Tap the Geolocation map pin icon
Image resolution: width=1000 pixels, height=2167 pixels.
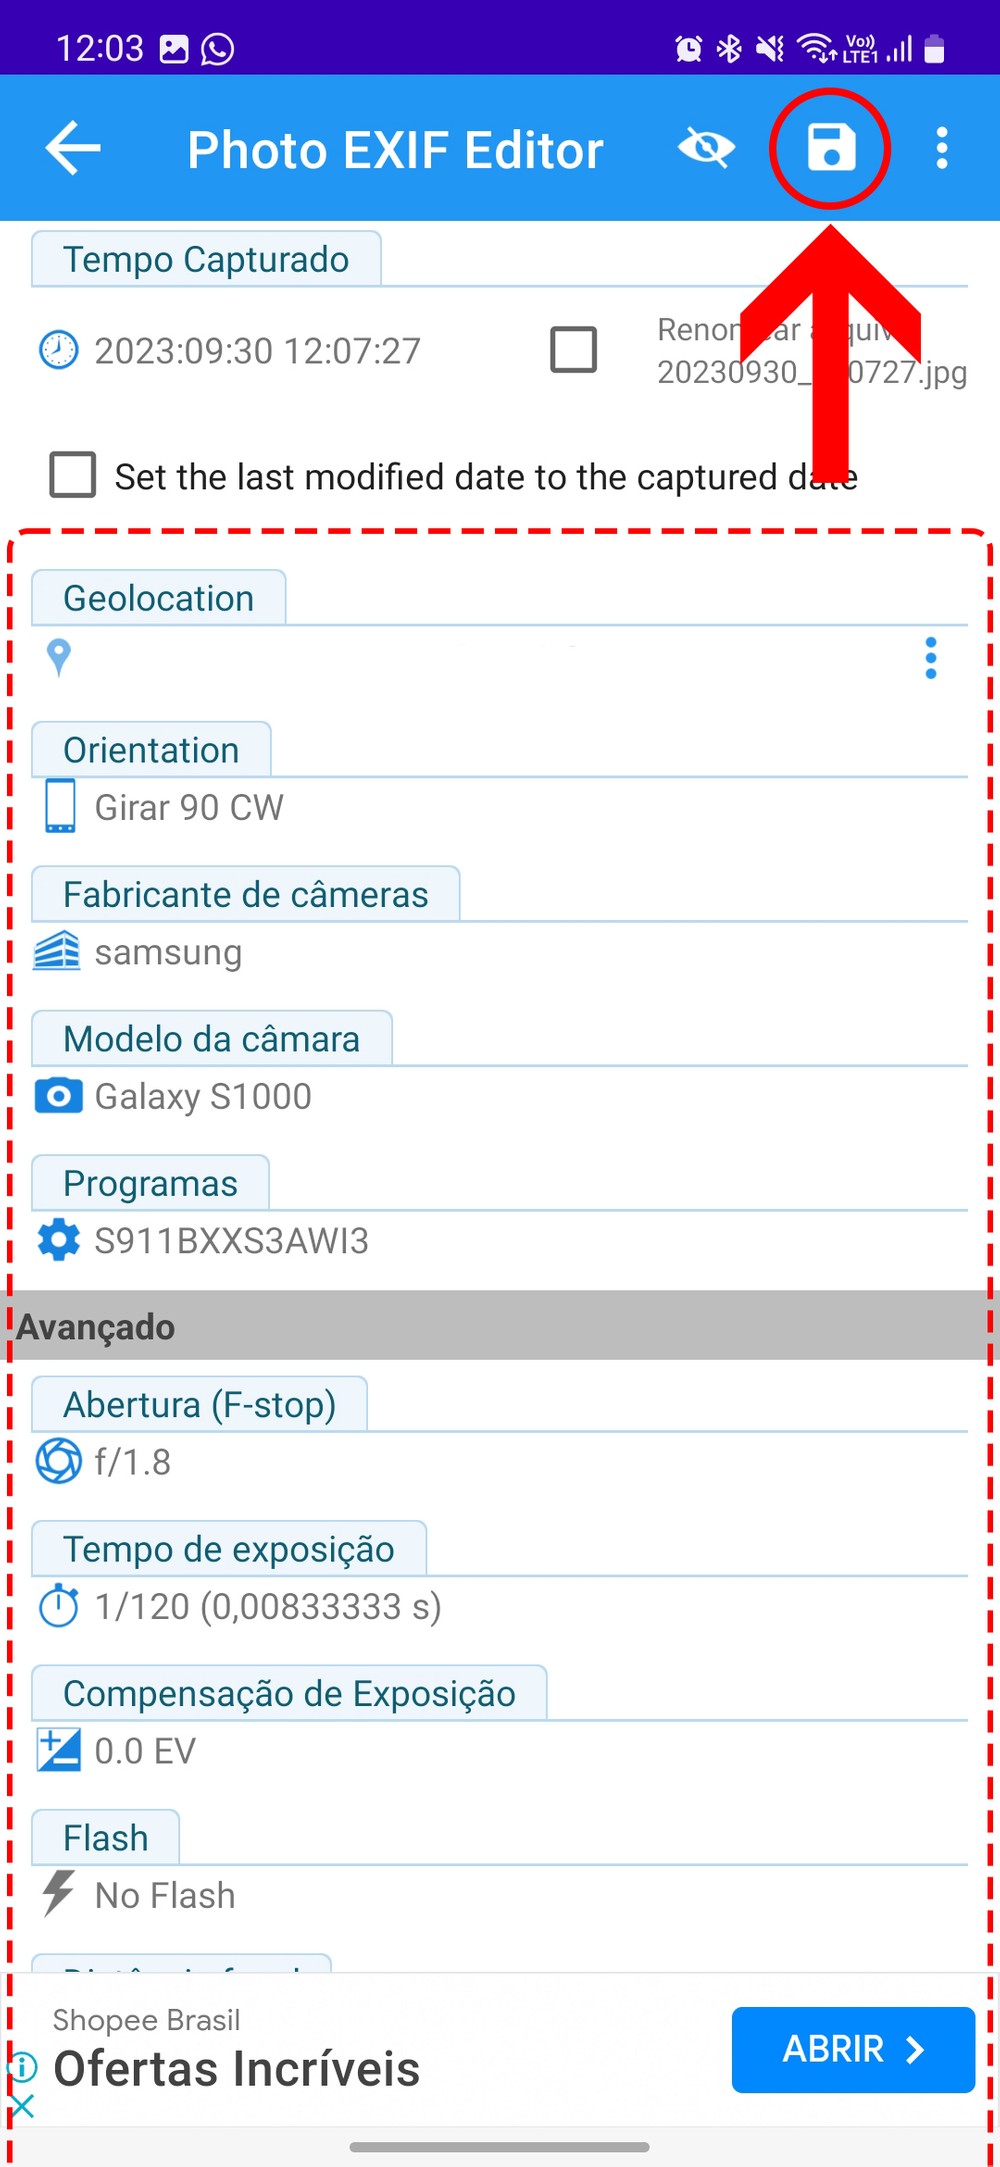pyautogui.click(x=59, y=658)
